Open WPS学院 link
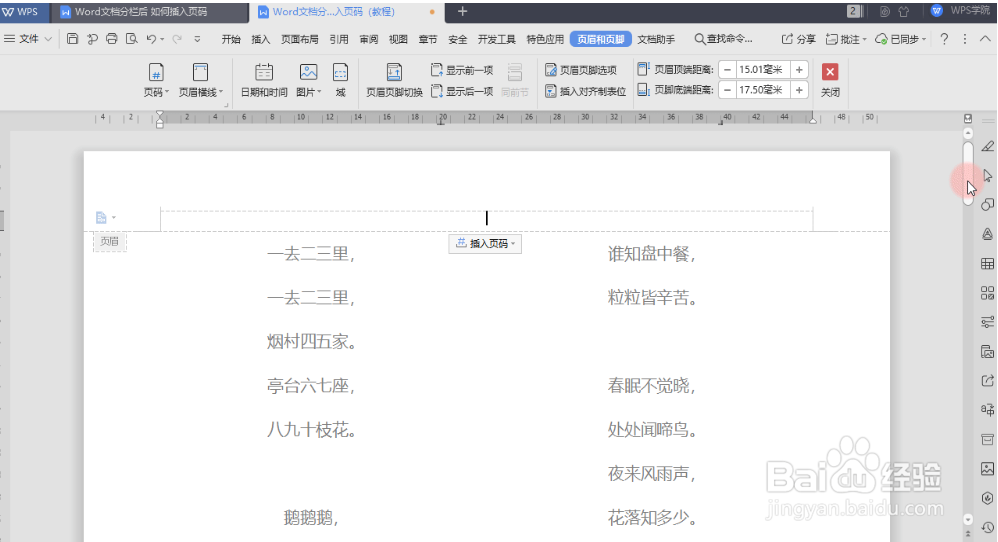The height and width of the screenshot is (542, 998). click(x=961, y=11)
